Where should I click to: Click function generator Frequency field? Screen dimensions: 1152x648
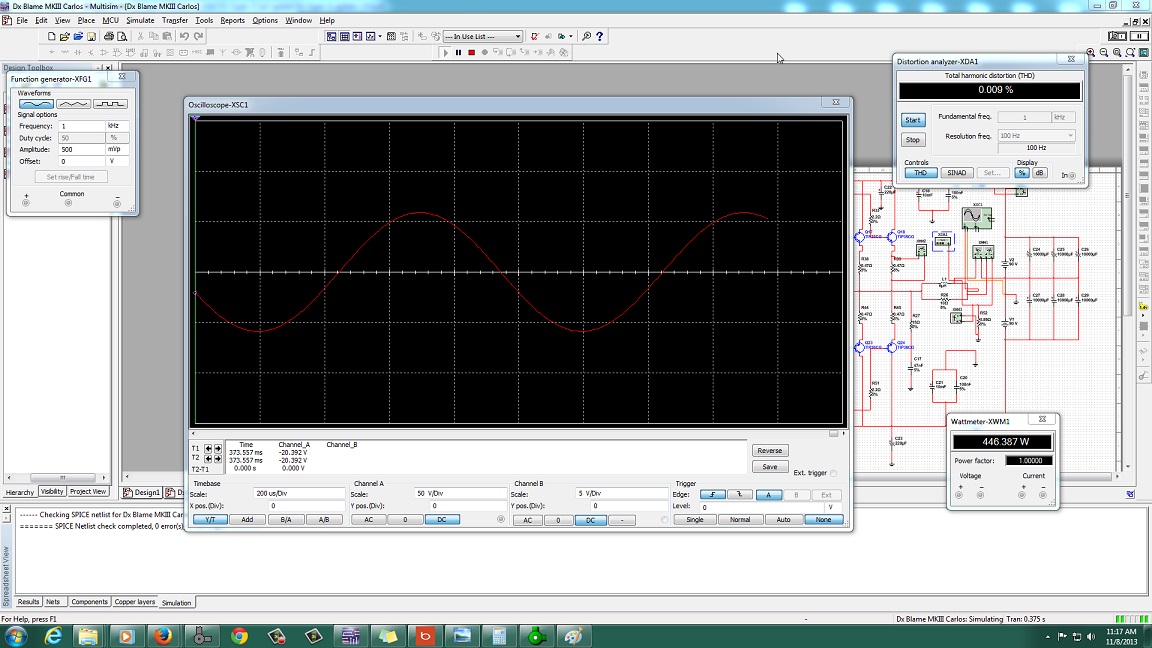(82, 126)
